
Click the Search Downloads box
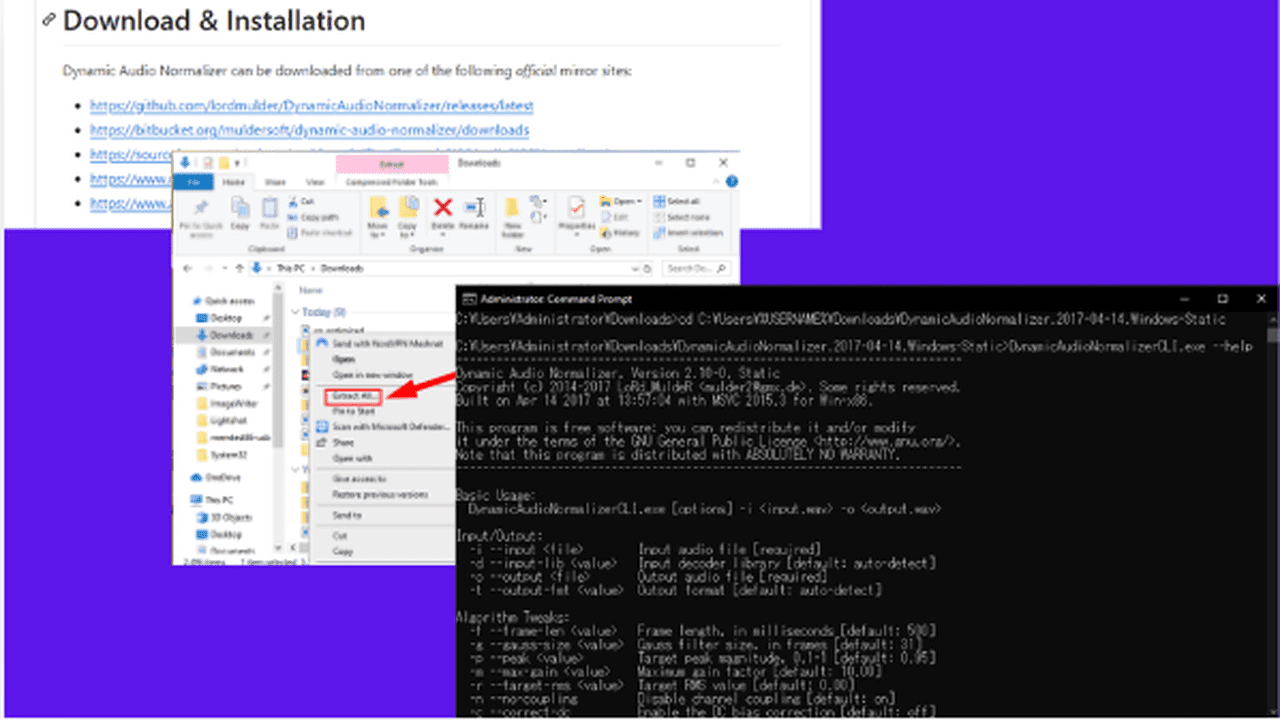[x=698, y=268]
